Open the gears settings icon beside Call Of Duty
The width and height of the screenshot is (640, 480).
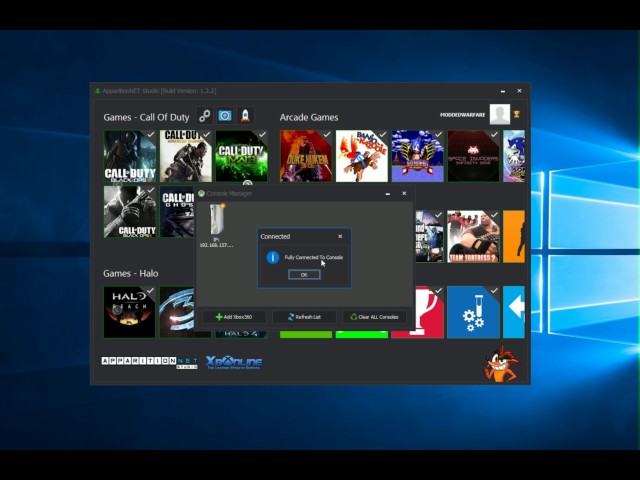tap(205, 116)
